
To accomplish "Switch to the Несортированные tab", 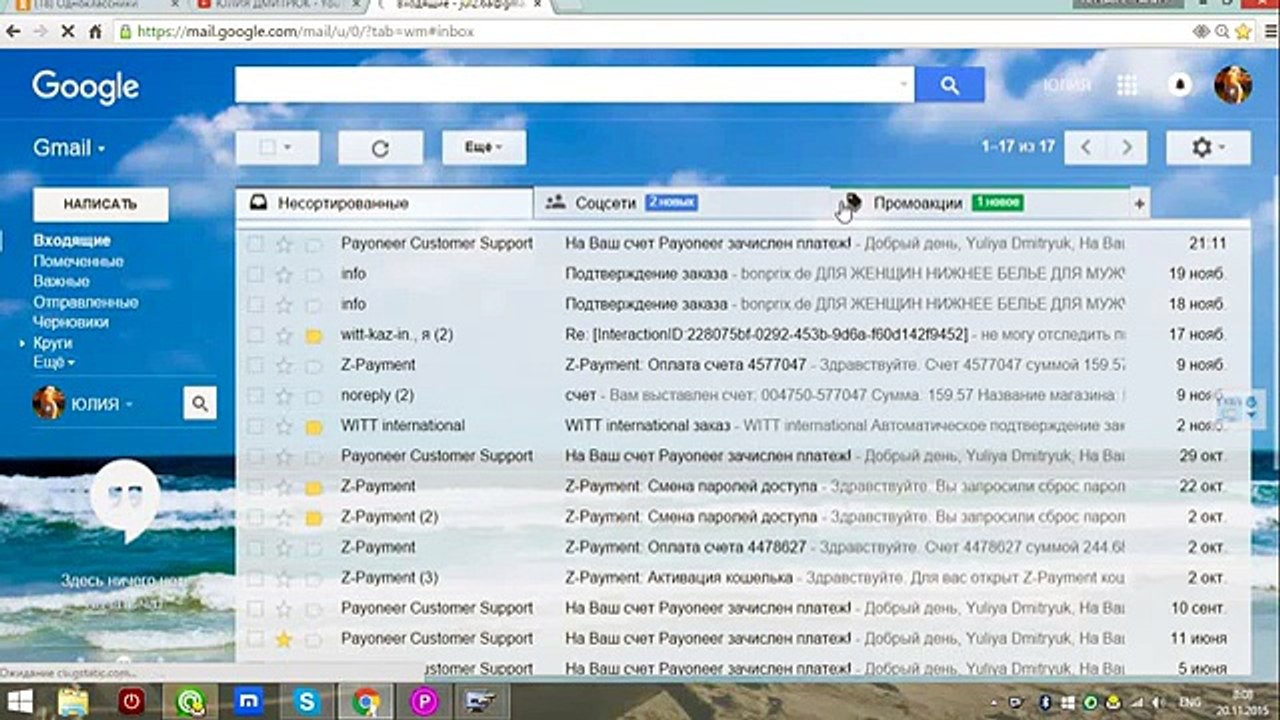I will point(385,203).
